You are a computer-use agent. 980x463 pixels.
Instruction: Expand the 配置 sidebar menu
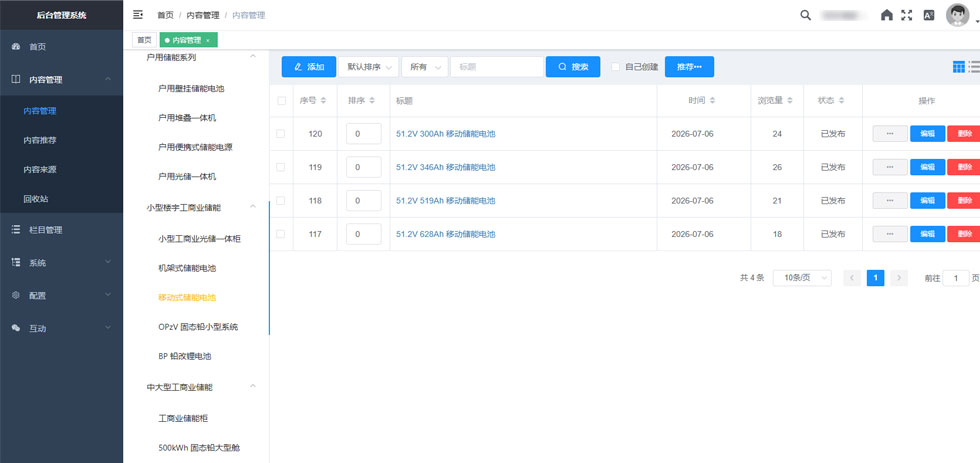point(108,295)
